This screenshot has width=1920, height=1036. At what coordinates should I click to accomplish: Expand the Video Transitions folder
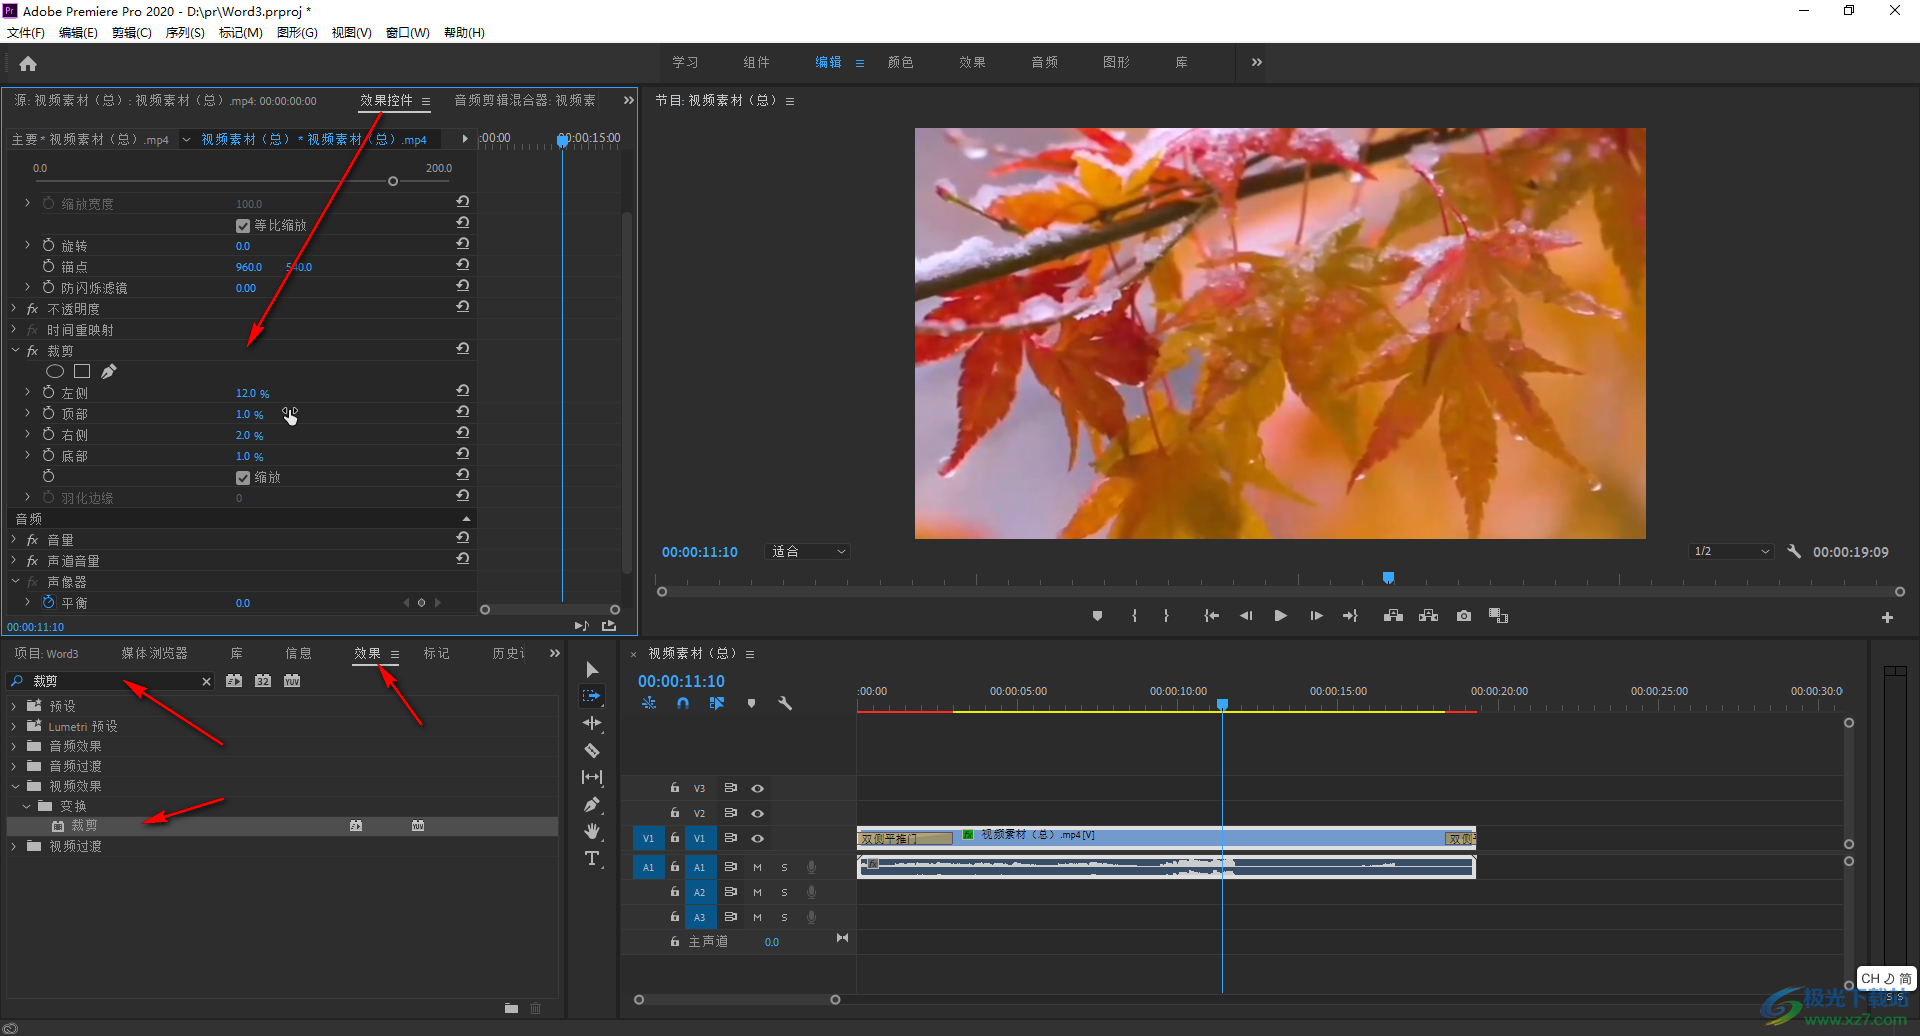point(14,846)
